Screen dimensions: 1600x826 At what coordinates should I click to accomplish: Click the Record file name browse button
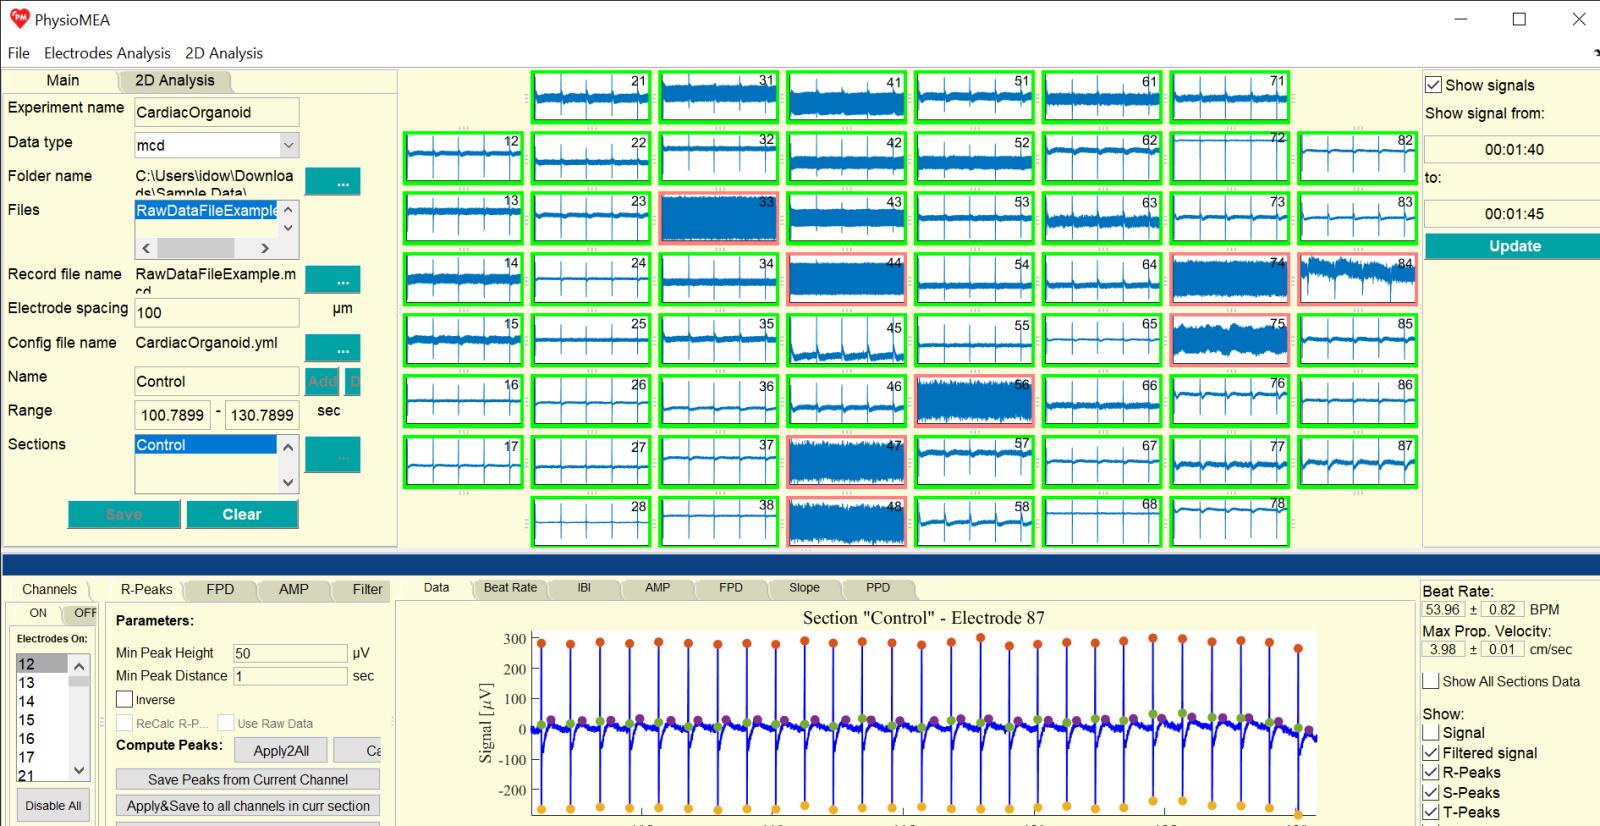point(332,280)
